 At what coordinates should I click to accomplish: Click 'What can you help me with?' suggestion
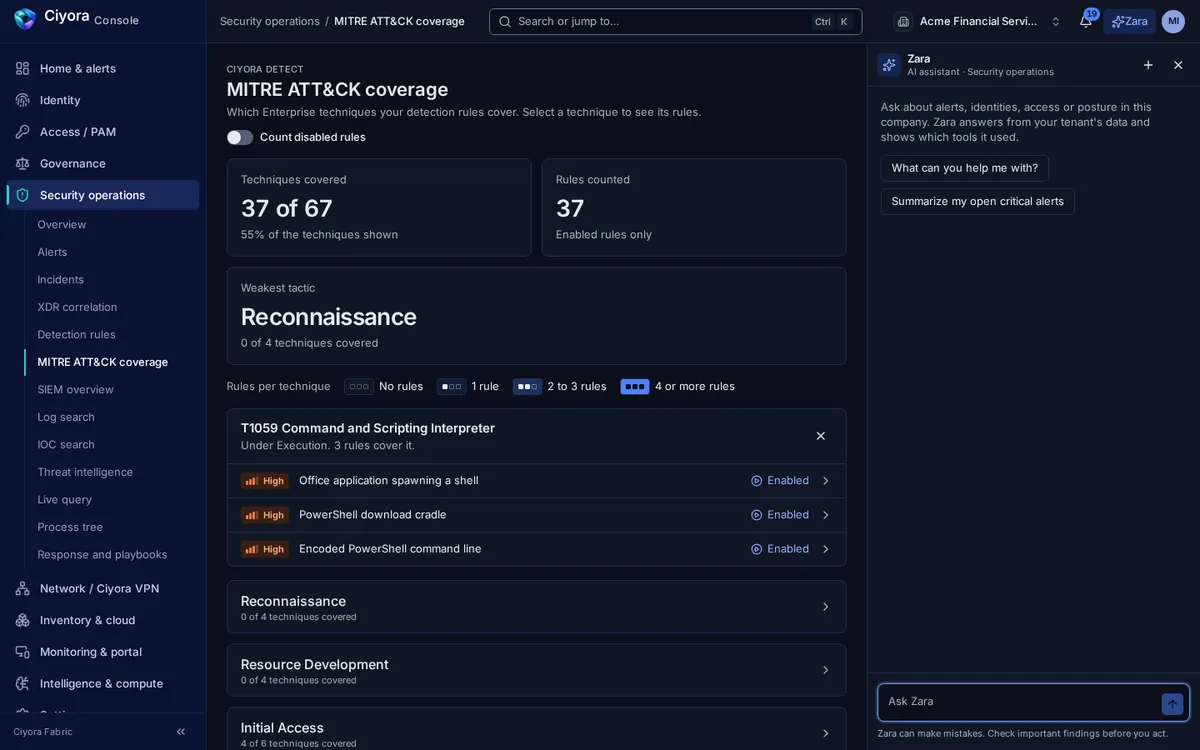coord(965,168)
